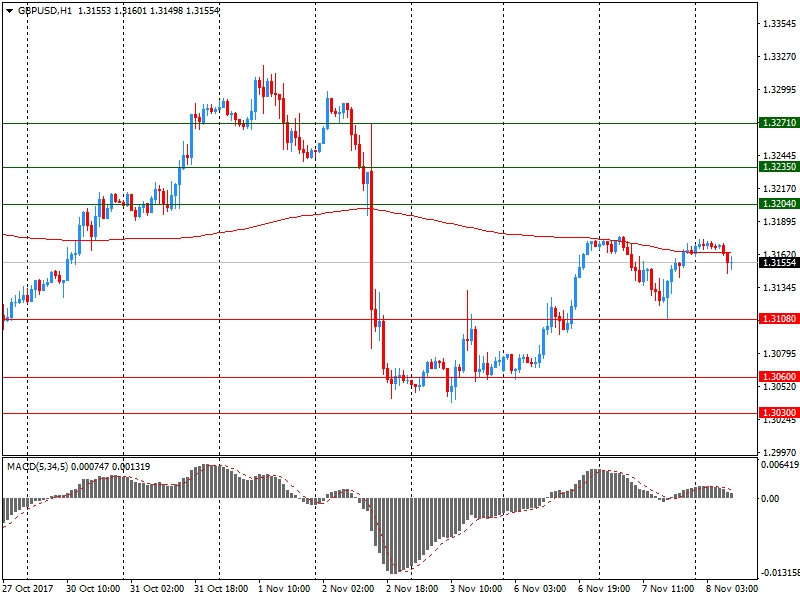Click the 31 Oct 02:00 time axis label

point(157,589)
